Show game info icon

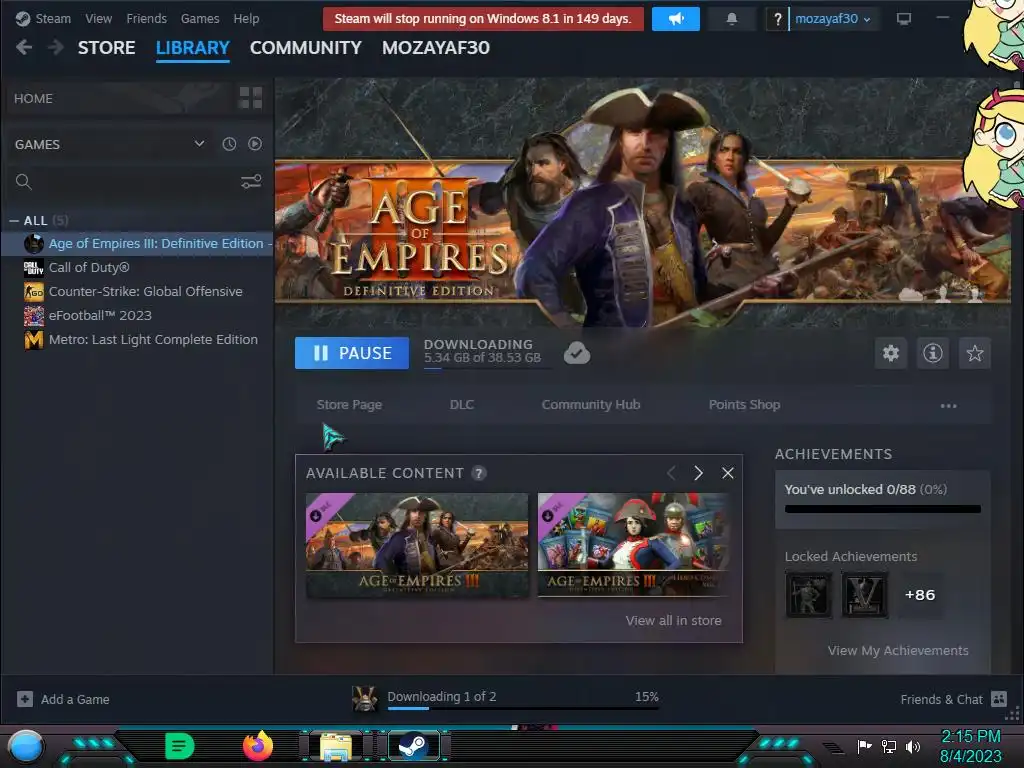tap(933, 353)
